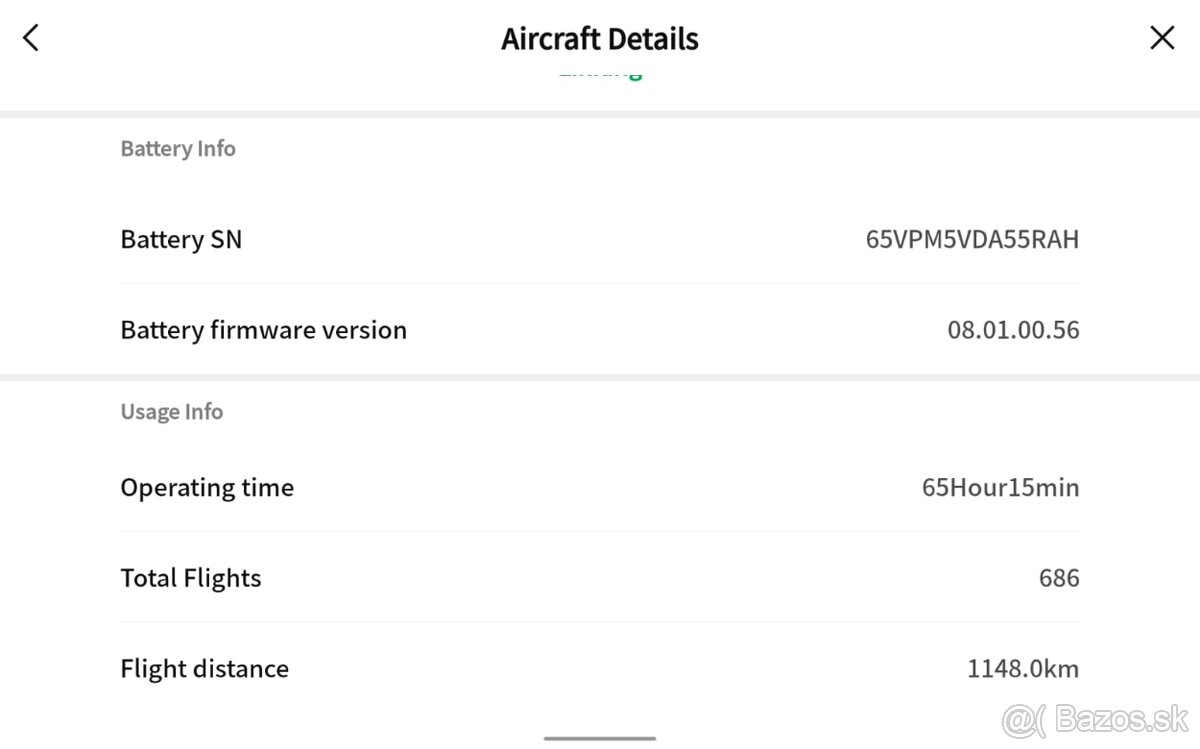Navigate back using the left chevron
The width and height of the screenshot is (1200, 749).
tap(30, 37)
